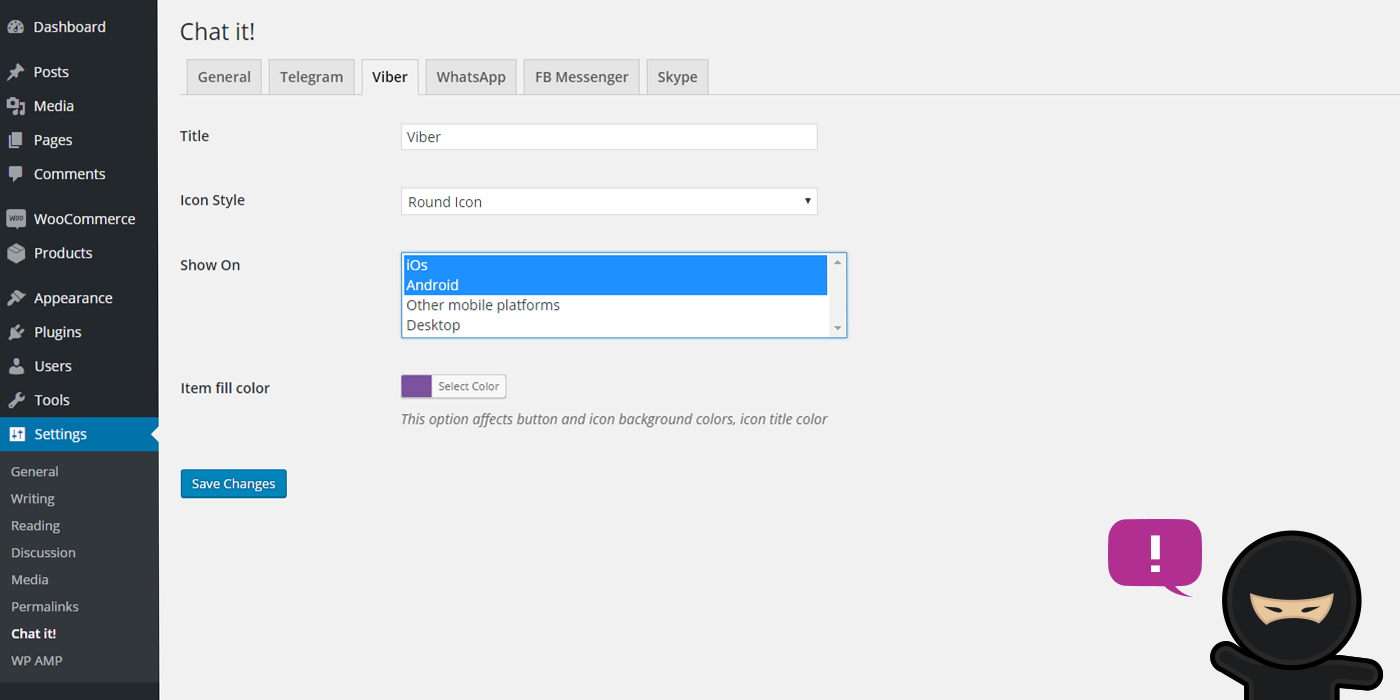The height and width of the screenshot is (700, 1400).
Task: Click the Appearance brush icon
Action: point(16,298)
